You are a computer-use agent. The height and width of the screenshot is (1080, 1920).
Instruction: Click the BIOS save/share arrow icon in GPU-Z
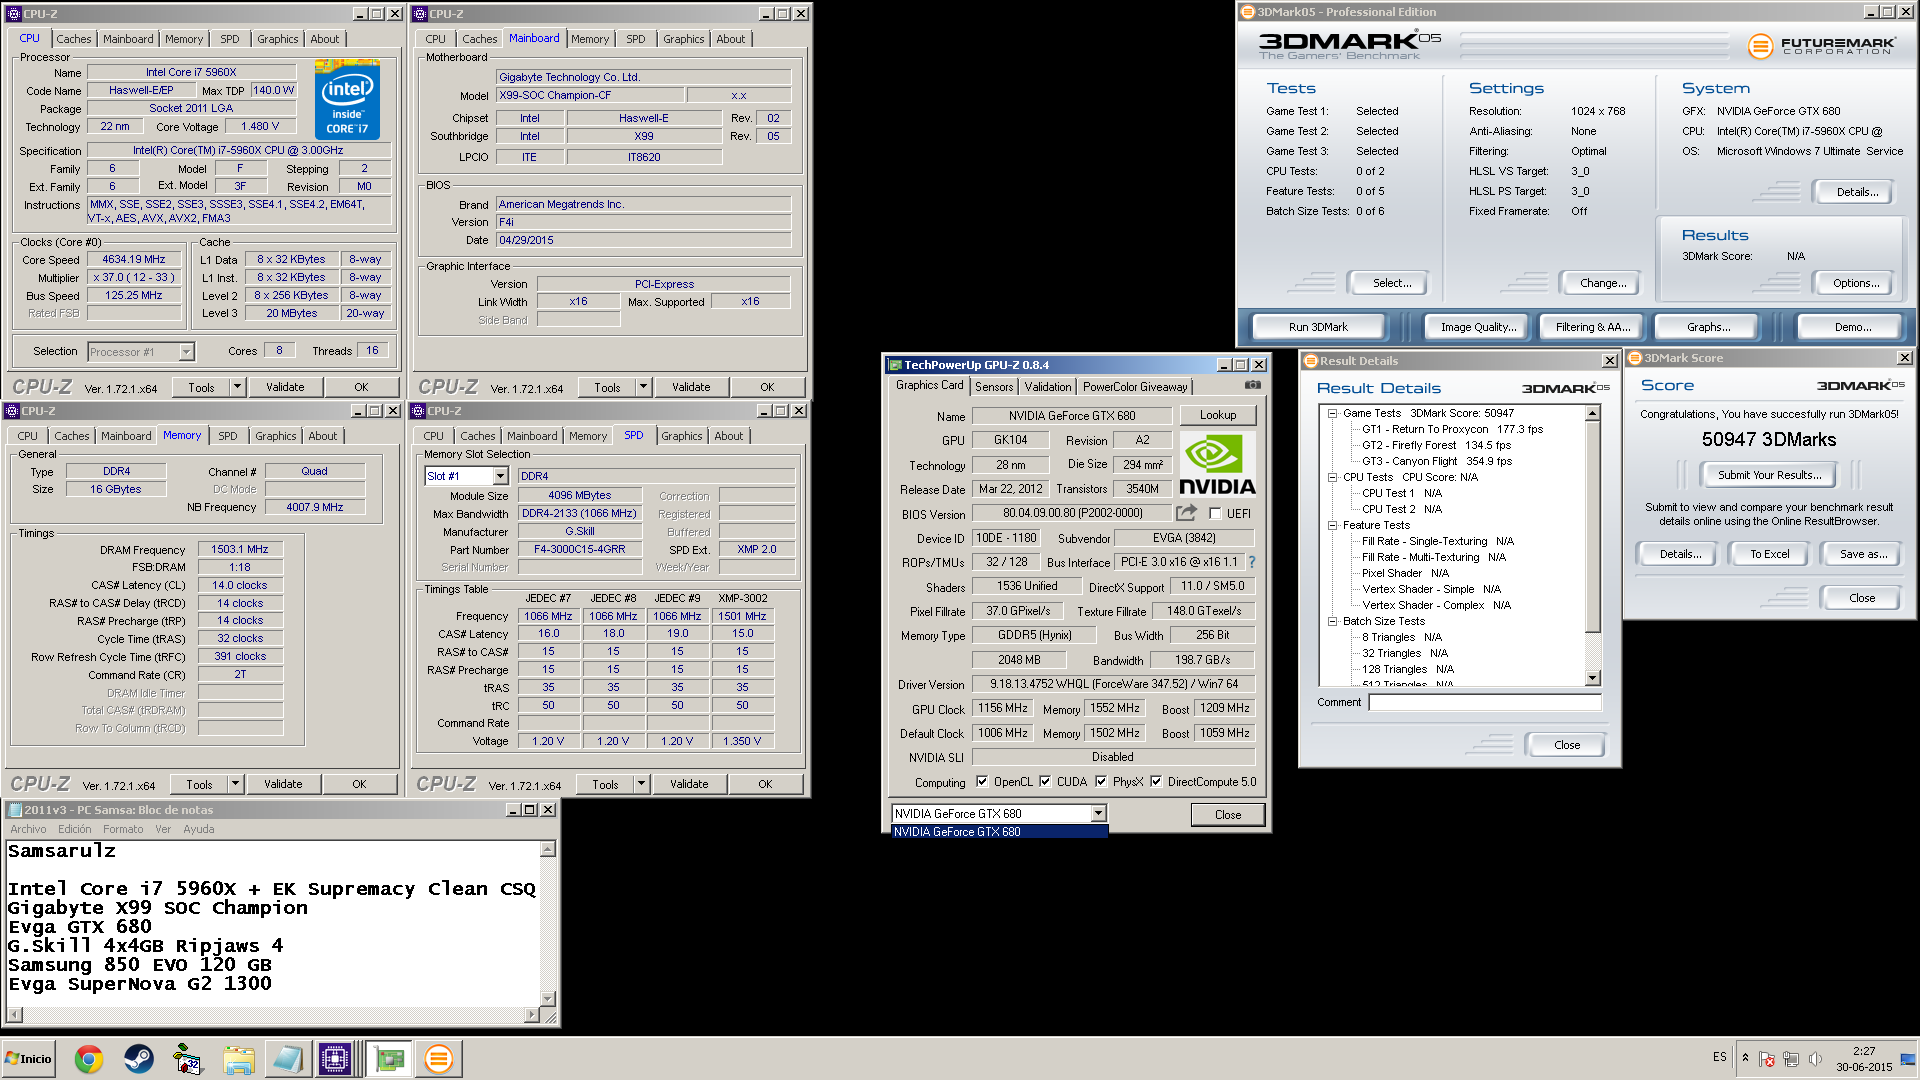coord(1186,513)
